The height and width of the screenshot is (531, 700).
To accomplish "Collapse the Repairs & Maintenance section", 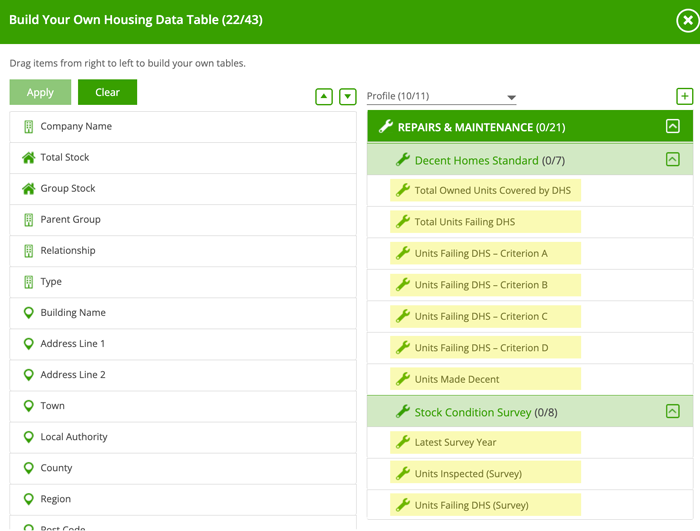I will (x=672, y=127).
